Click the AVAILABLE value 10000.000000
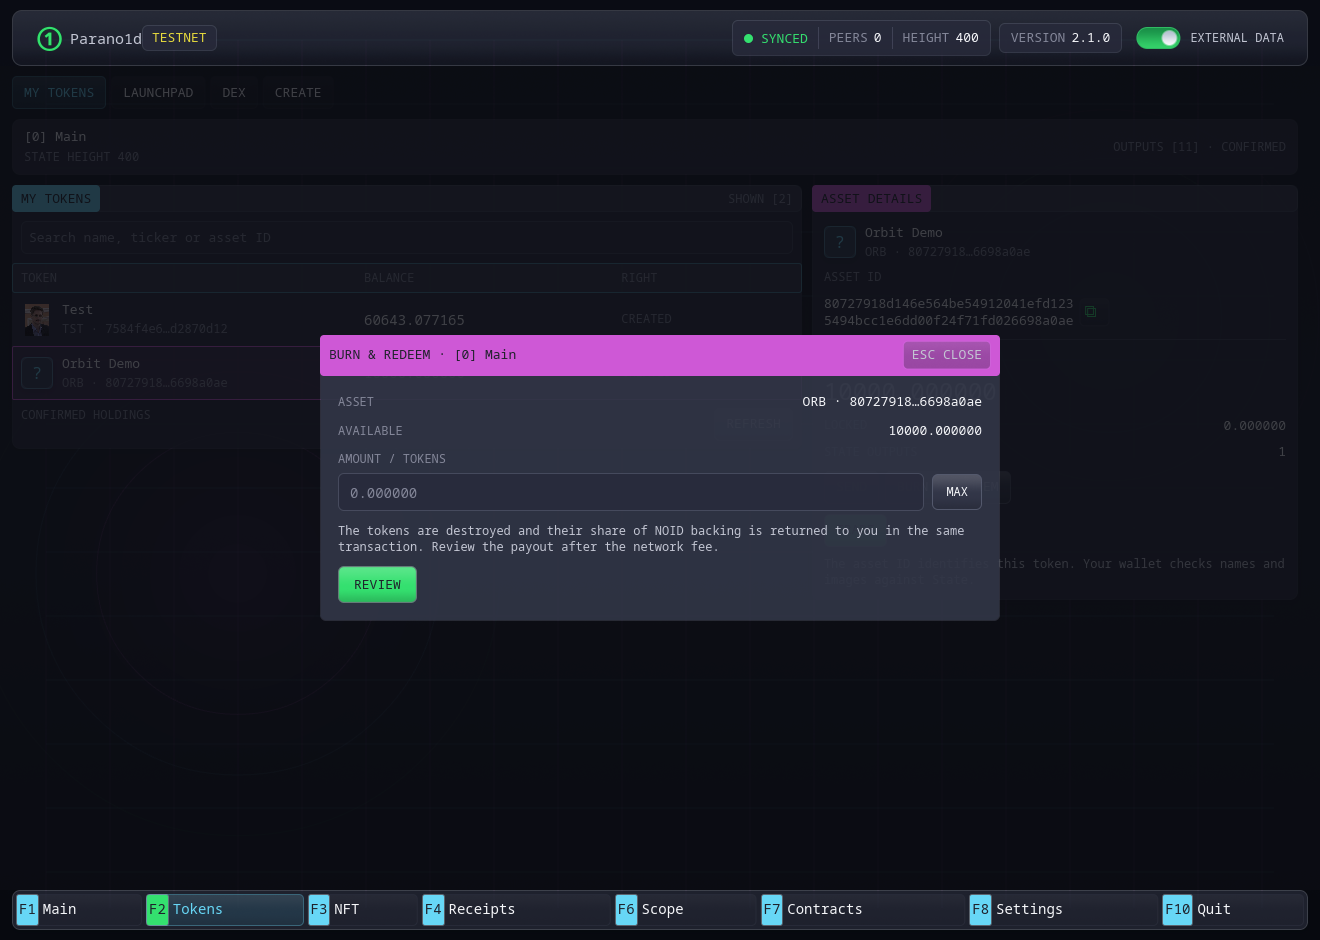Screen dimensions: 1320x940 [935, 431]
